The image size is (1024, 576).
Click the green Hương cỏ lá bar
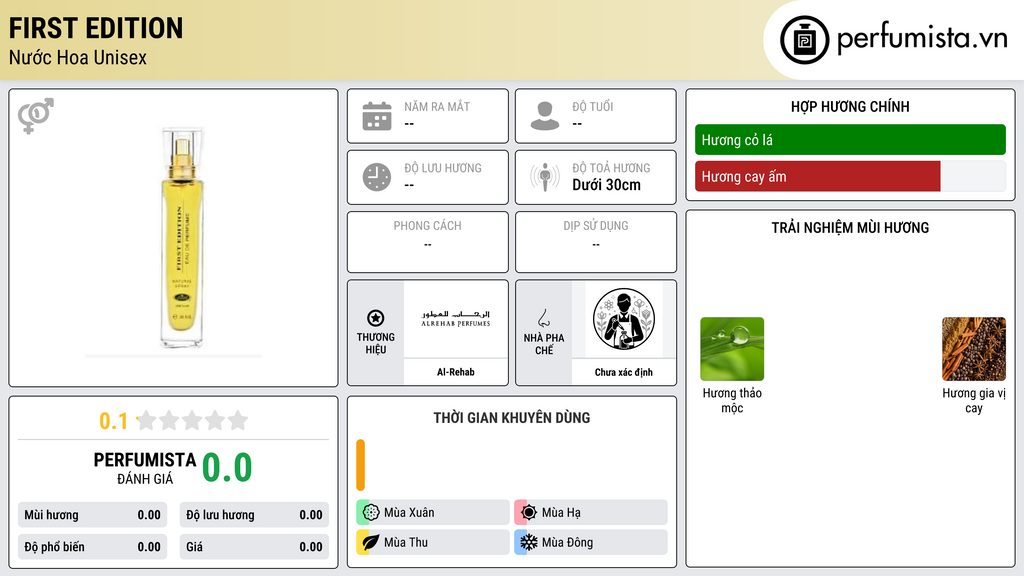click(850, 140)
